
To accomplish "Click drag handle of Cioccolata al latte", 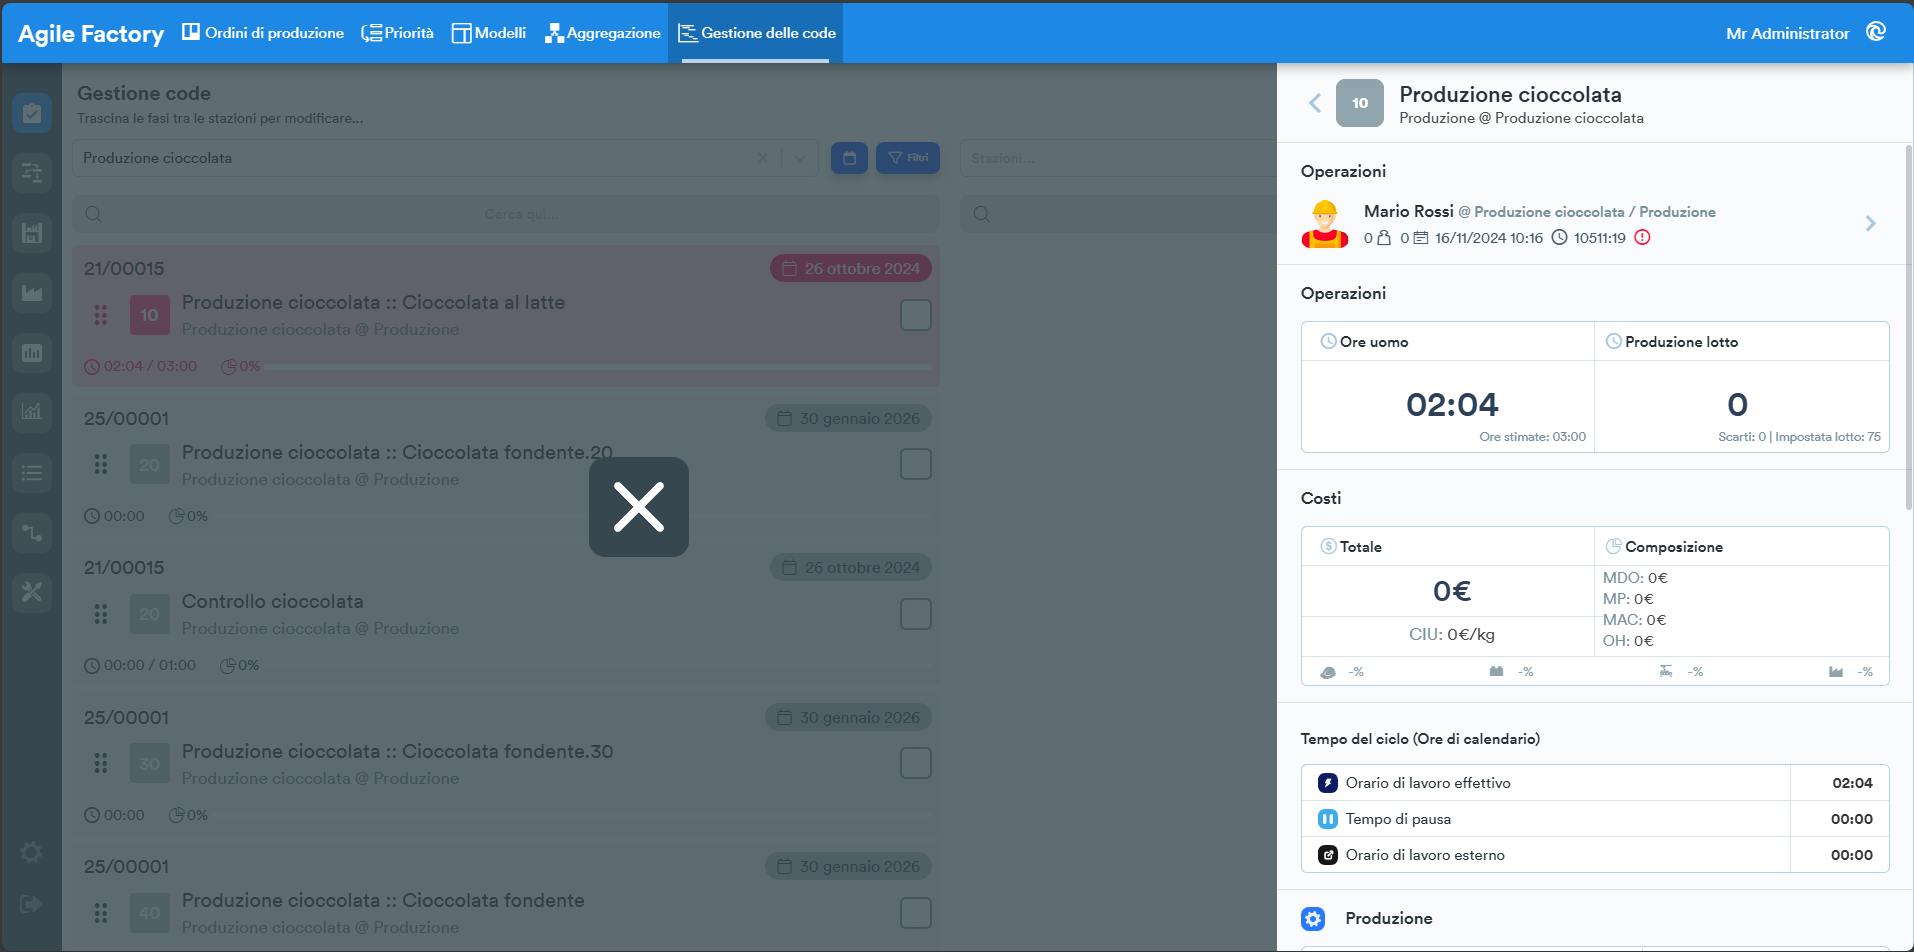I will 101,315.
